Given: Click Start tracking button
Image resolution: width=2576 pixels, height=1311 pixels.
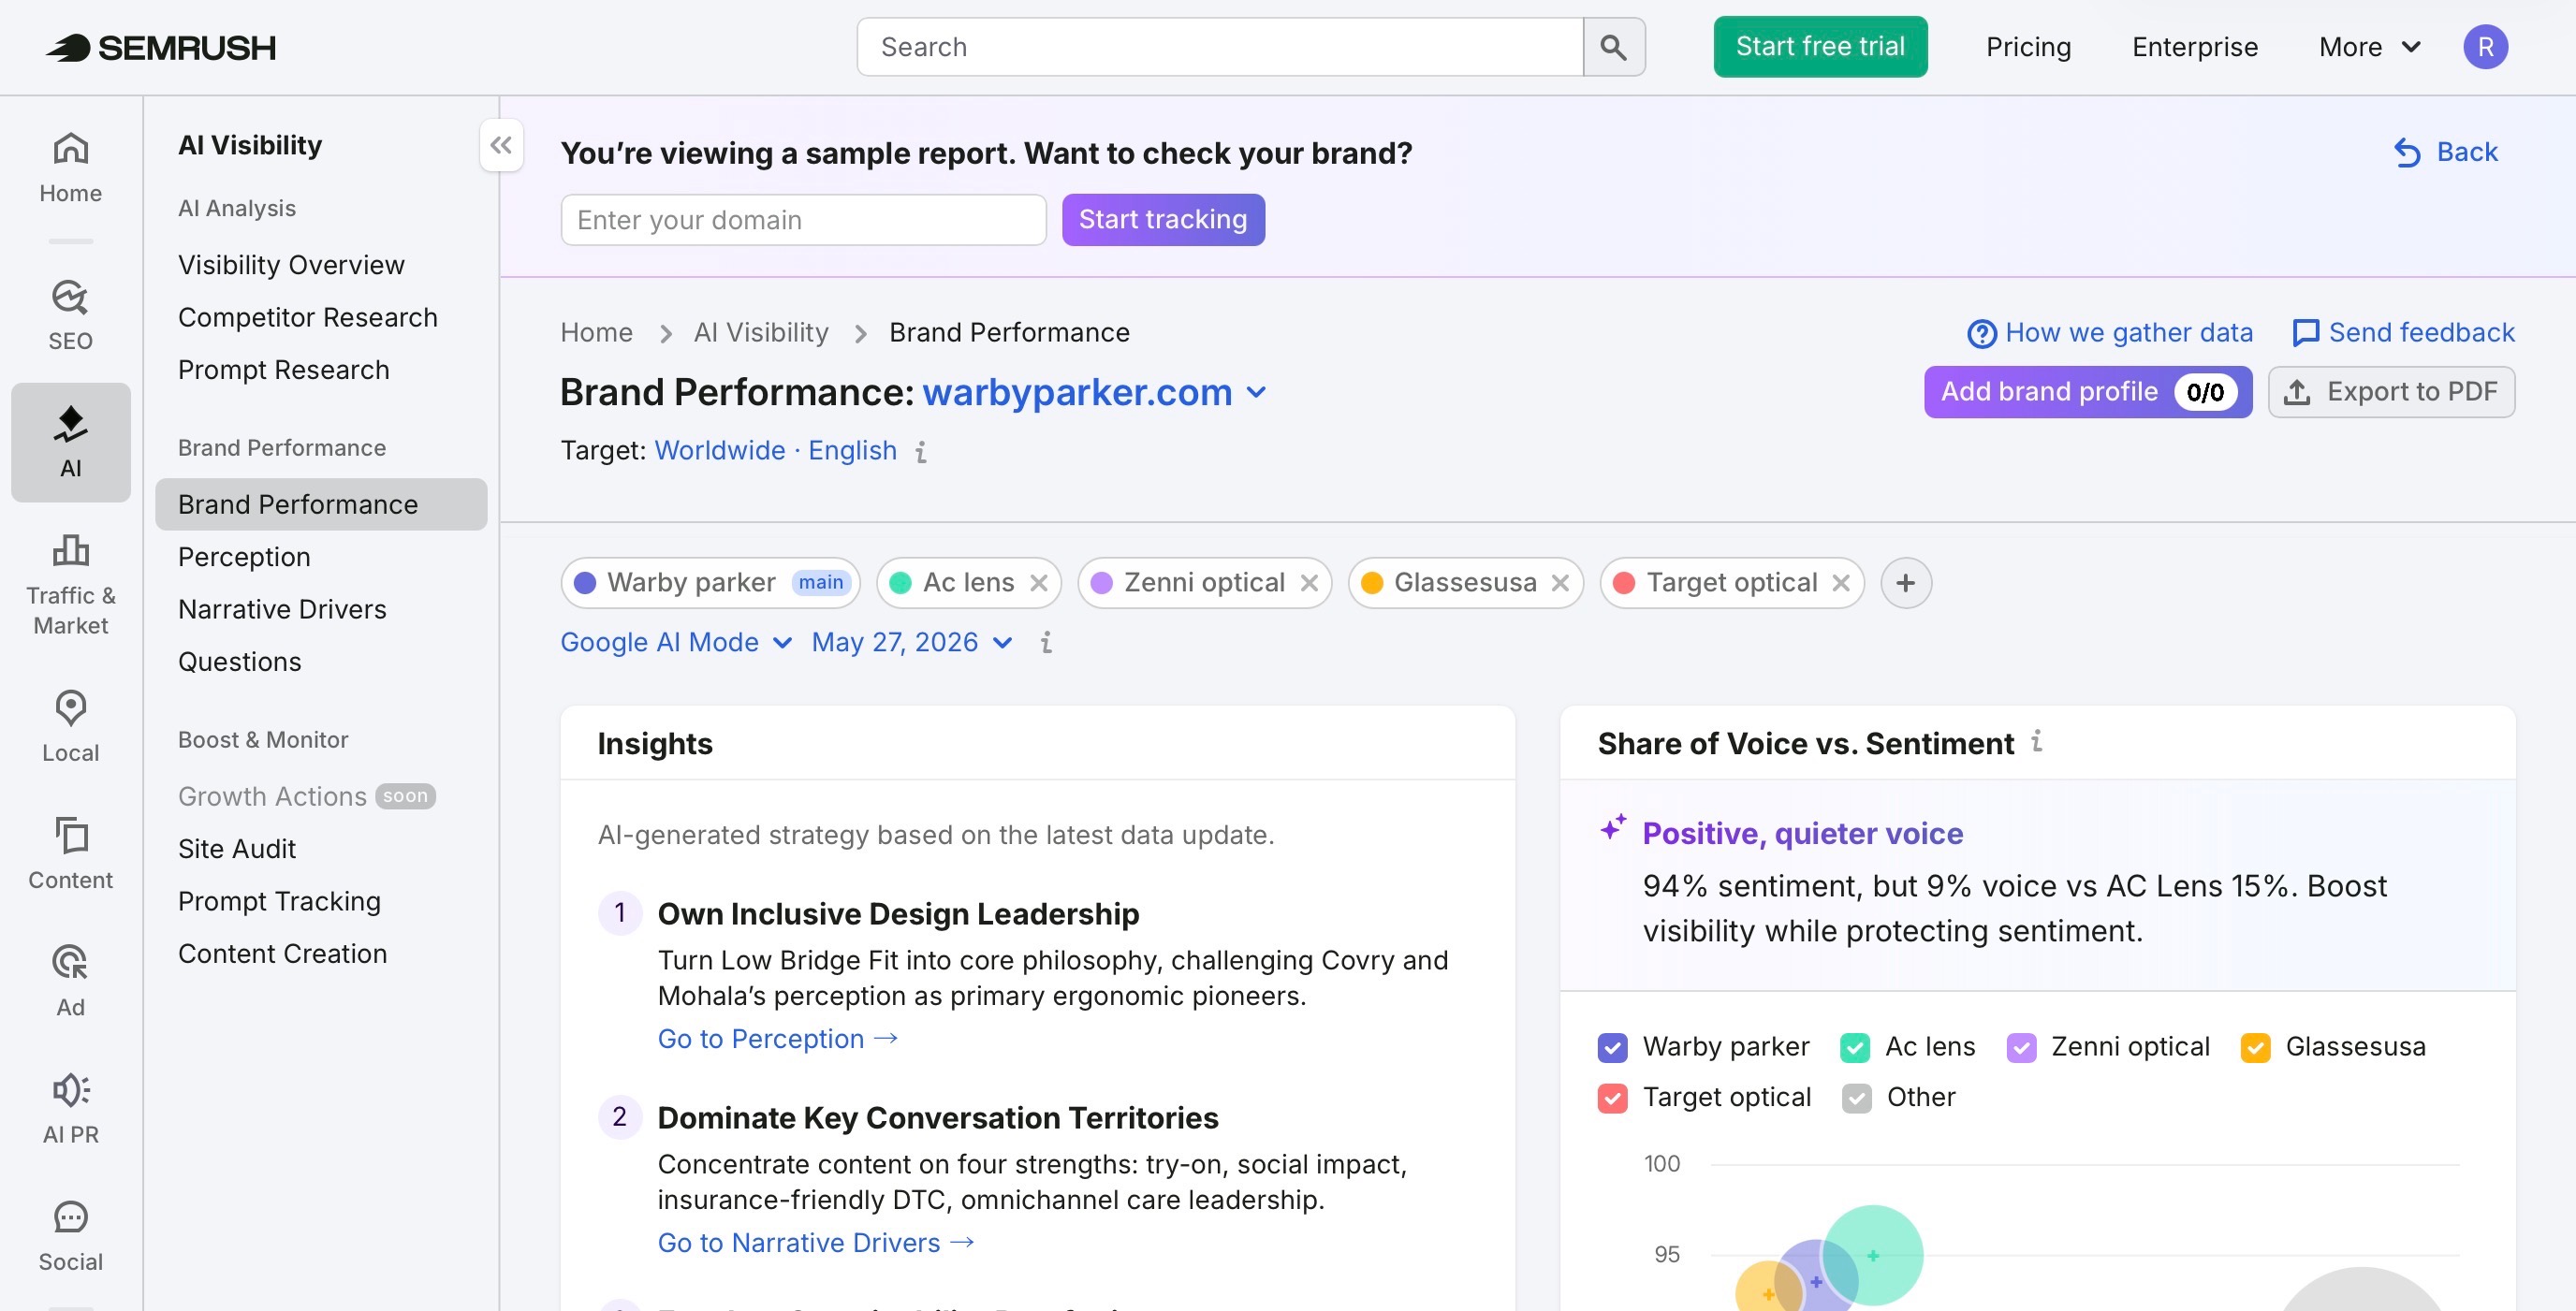Looking at the screenshot, I should click(1163, 220).
